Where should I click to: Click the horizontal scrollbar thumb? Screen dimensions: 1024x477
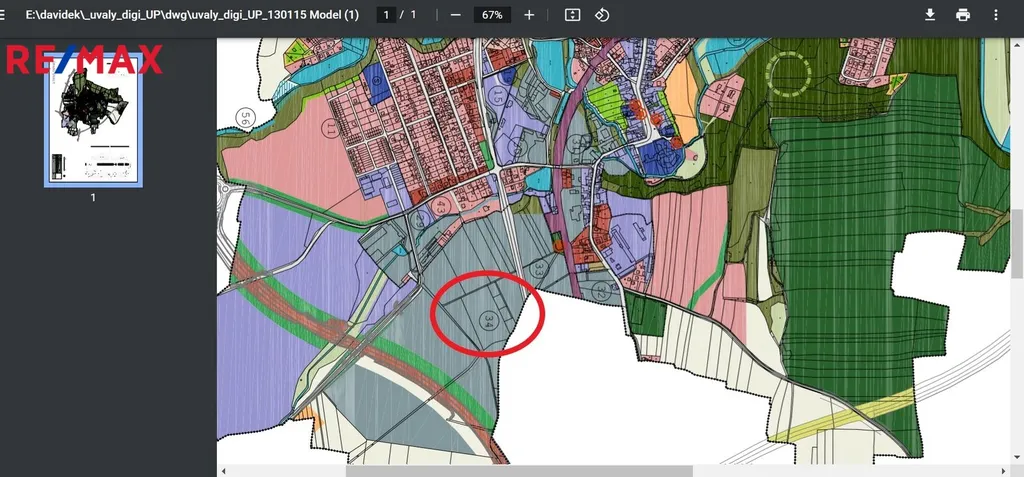tap(519, 470)
